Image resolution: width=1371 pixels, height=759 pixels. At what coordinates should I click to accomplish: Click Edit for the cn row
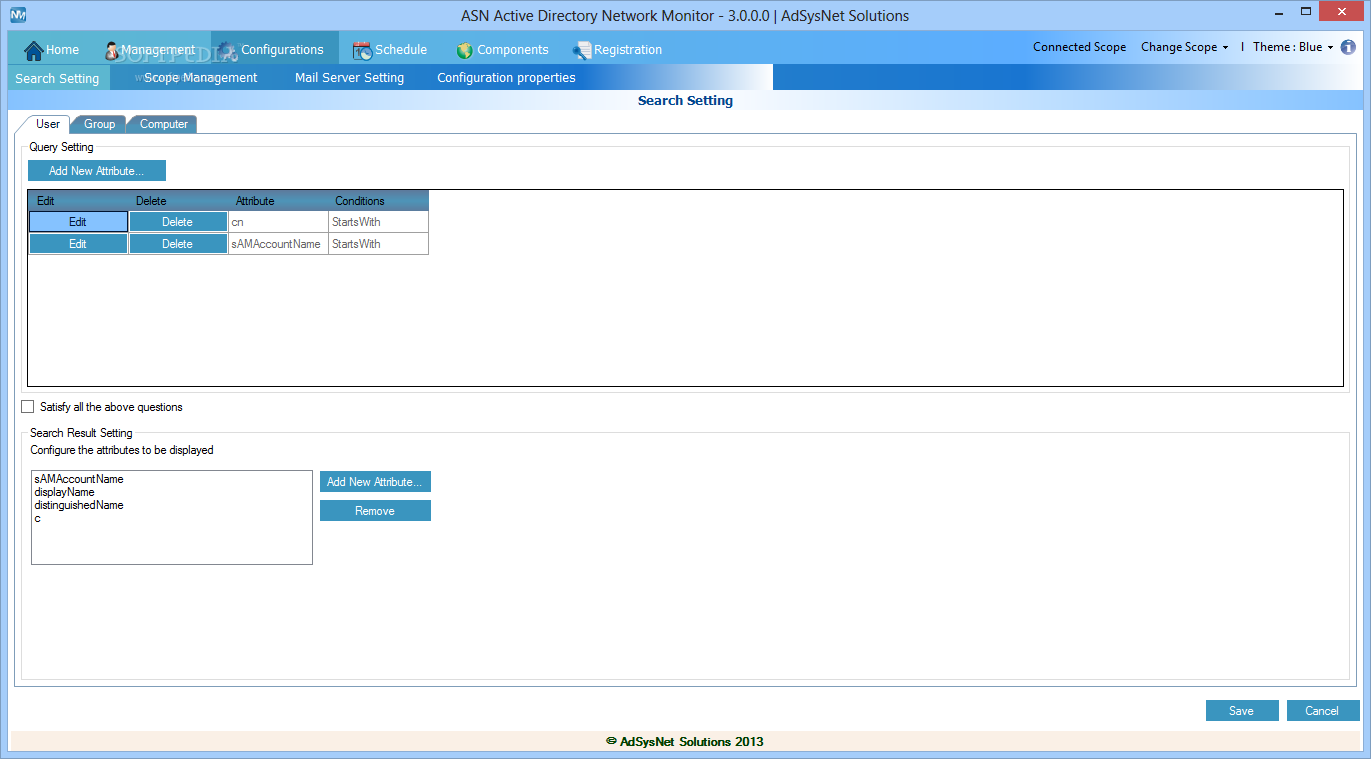pos(78,222)
